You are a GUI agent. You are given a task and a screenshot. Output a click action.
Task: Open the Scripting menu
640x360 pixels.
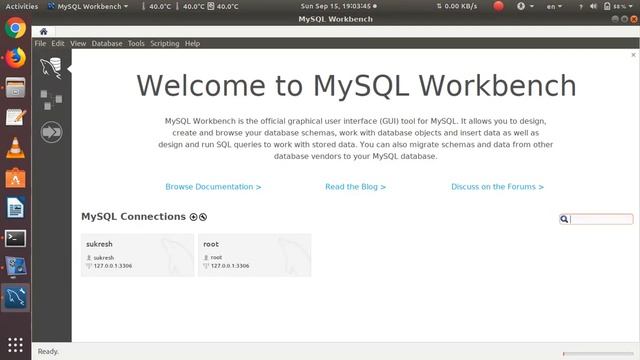[x=164, y=43]
